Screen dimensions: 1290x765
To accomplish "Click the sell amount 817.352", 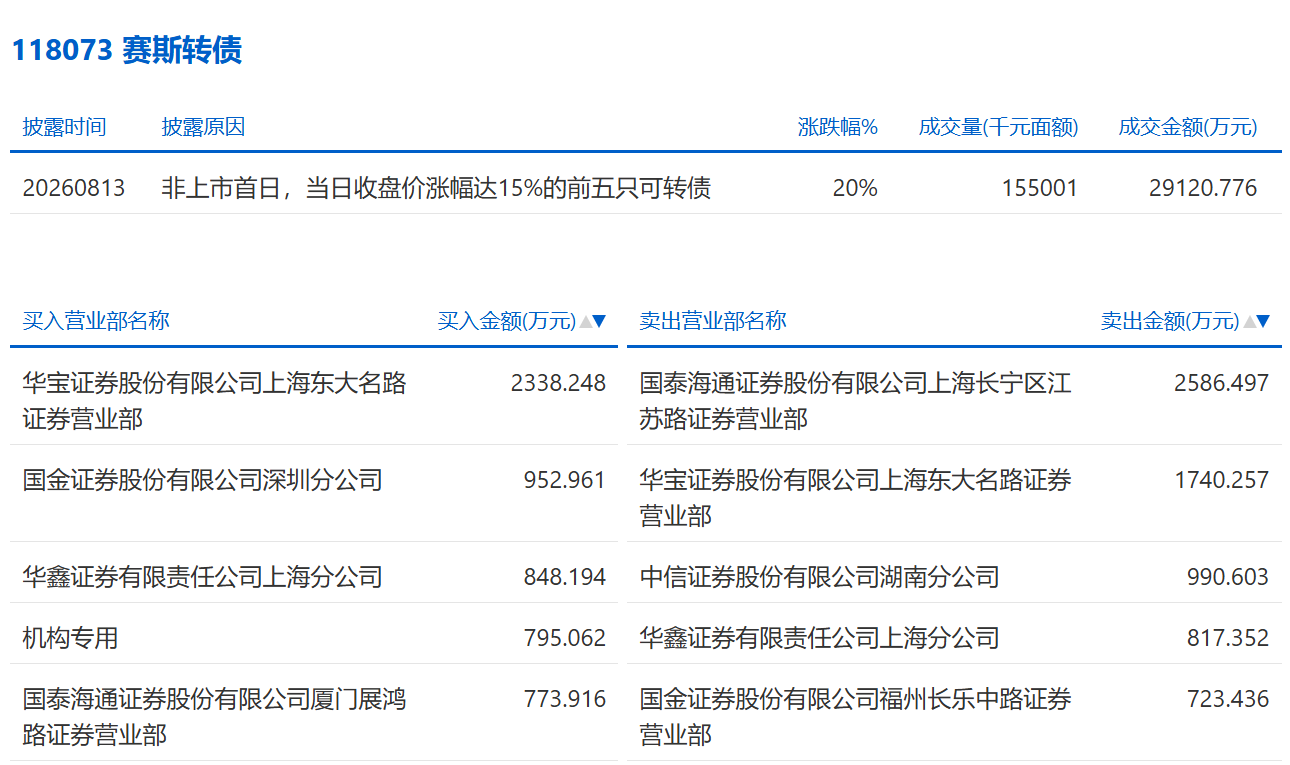I will pyautogui.click(x=1228, y=638).
